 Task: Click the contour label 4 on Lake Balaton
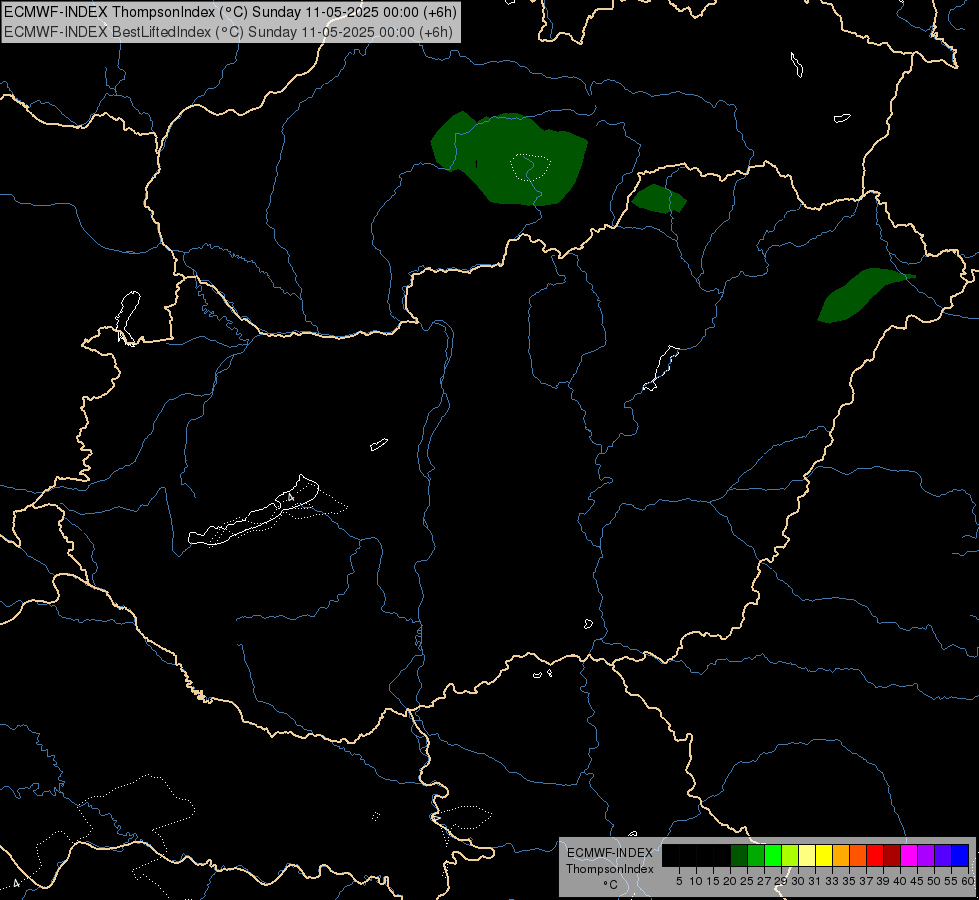(291, 498)
